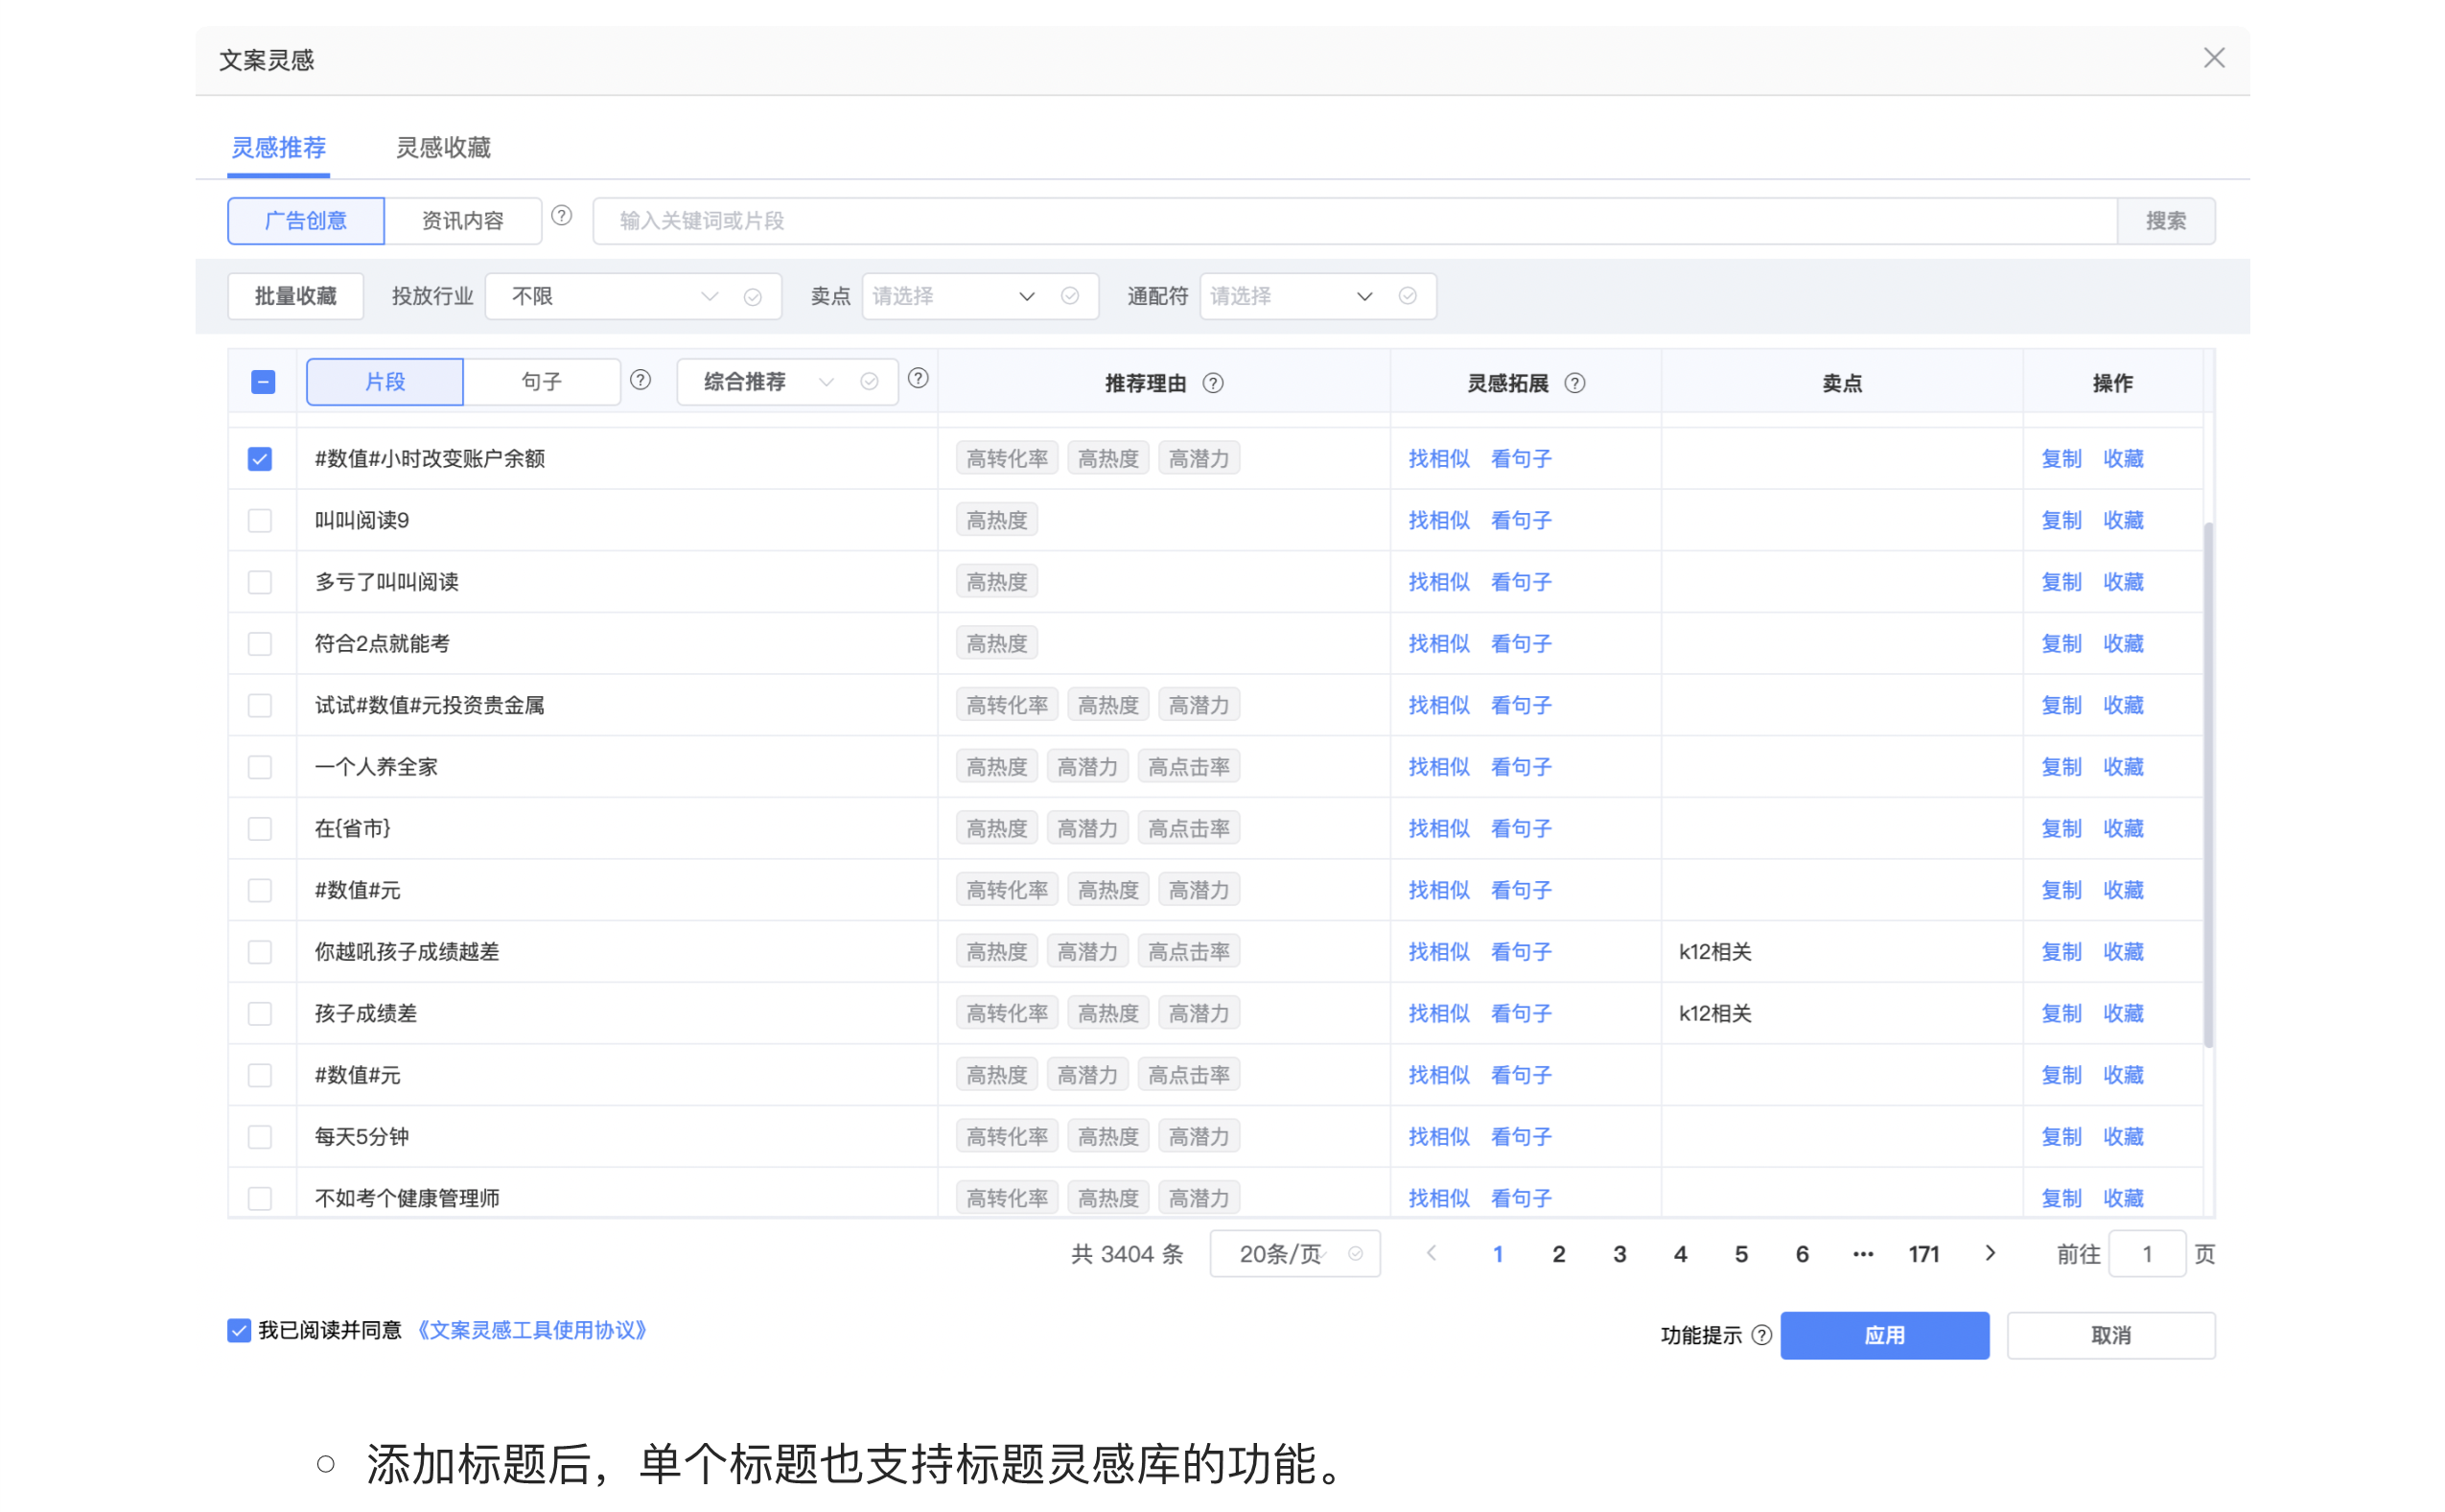Click the keyword search input field
This screenshot has height=1512, width=2445.
coord(1353,221)
